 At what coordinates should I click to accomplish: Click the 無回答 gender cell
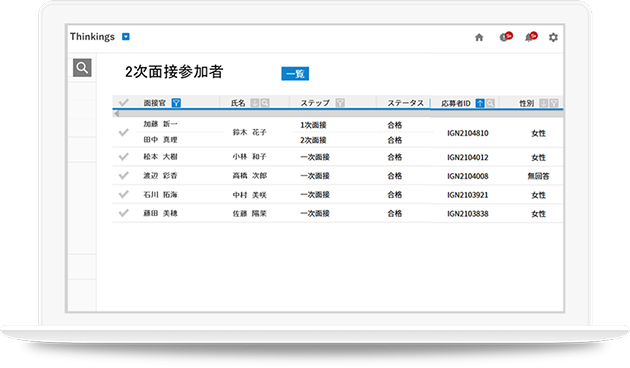[x=538, y=176]
